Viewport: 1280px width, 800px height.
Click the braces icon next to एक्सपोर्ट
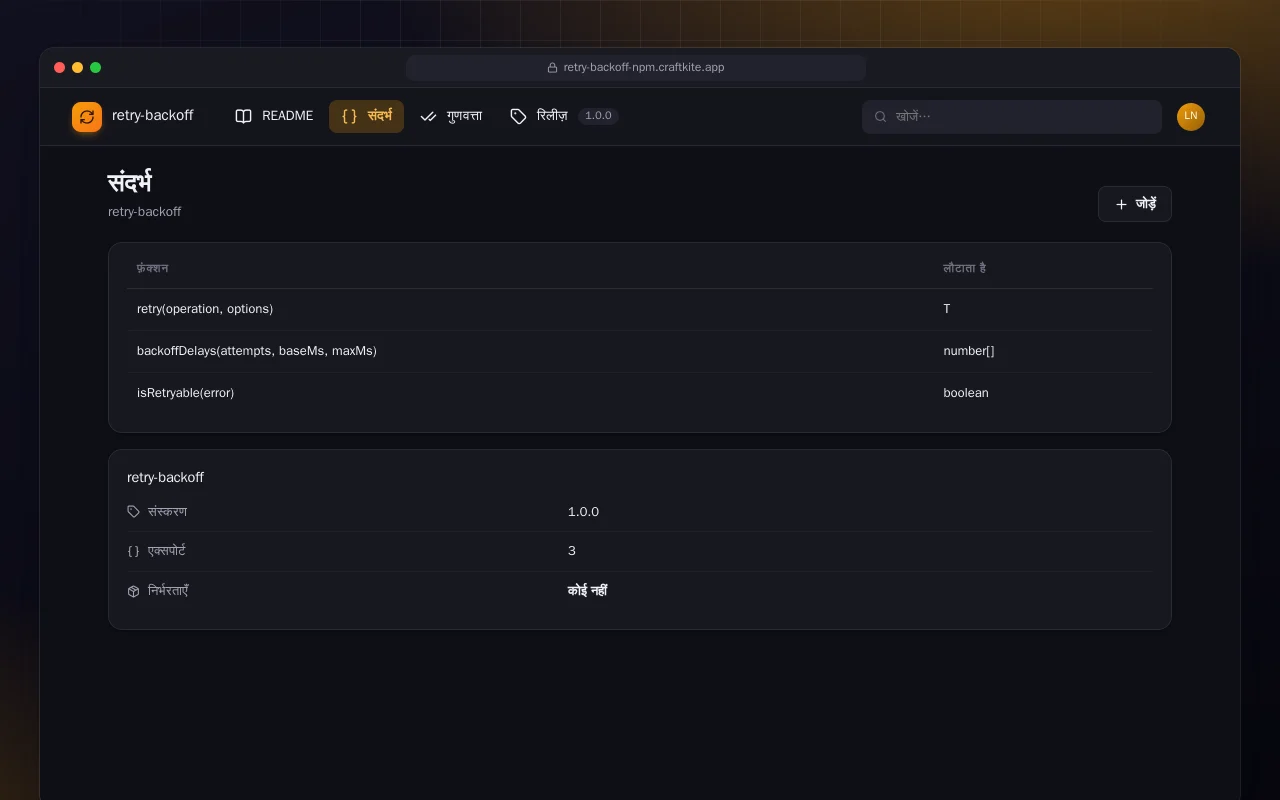click(133, 551)
